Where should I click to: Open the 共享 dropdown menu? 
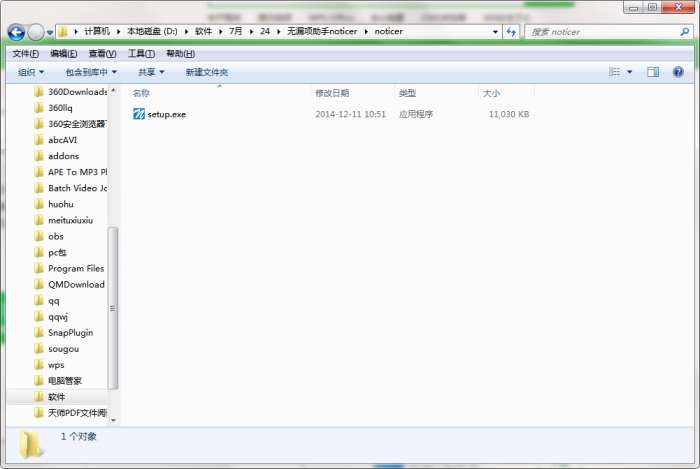151,72
